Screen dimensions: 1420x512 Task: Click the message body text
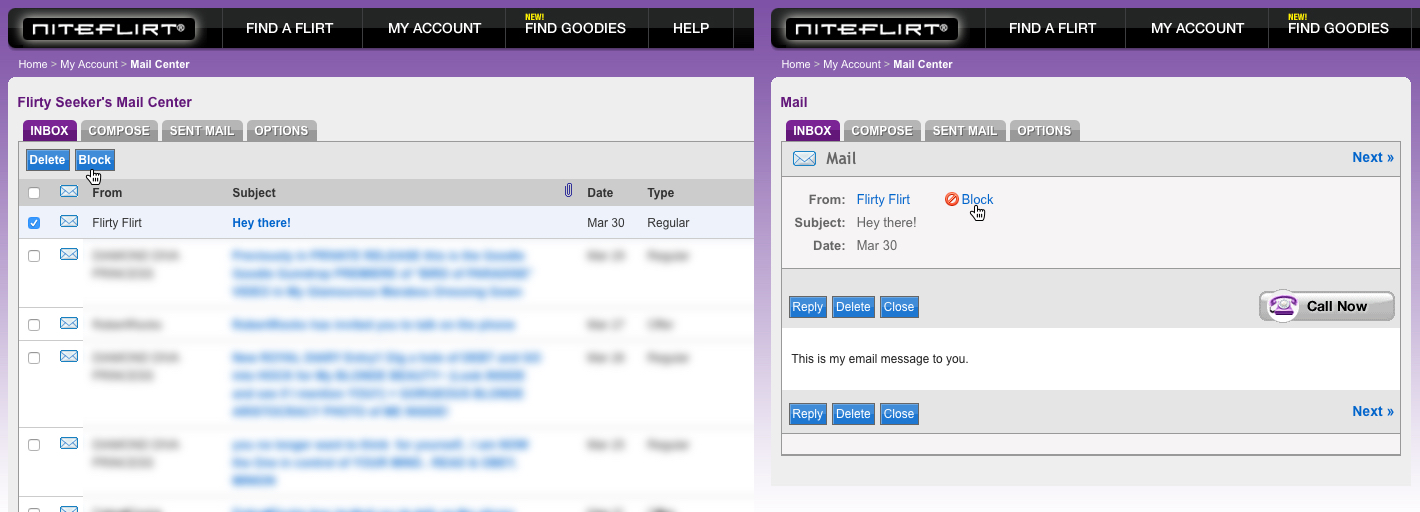880,358
